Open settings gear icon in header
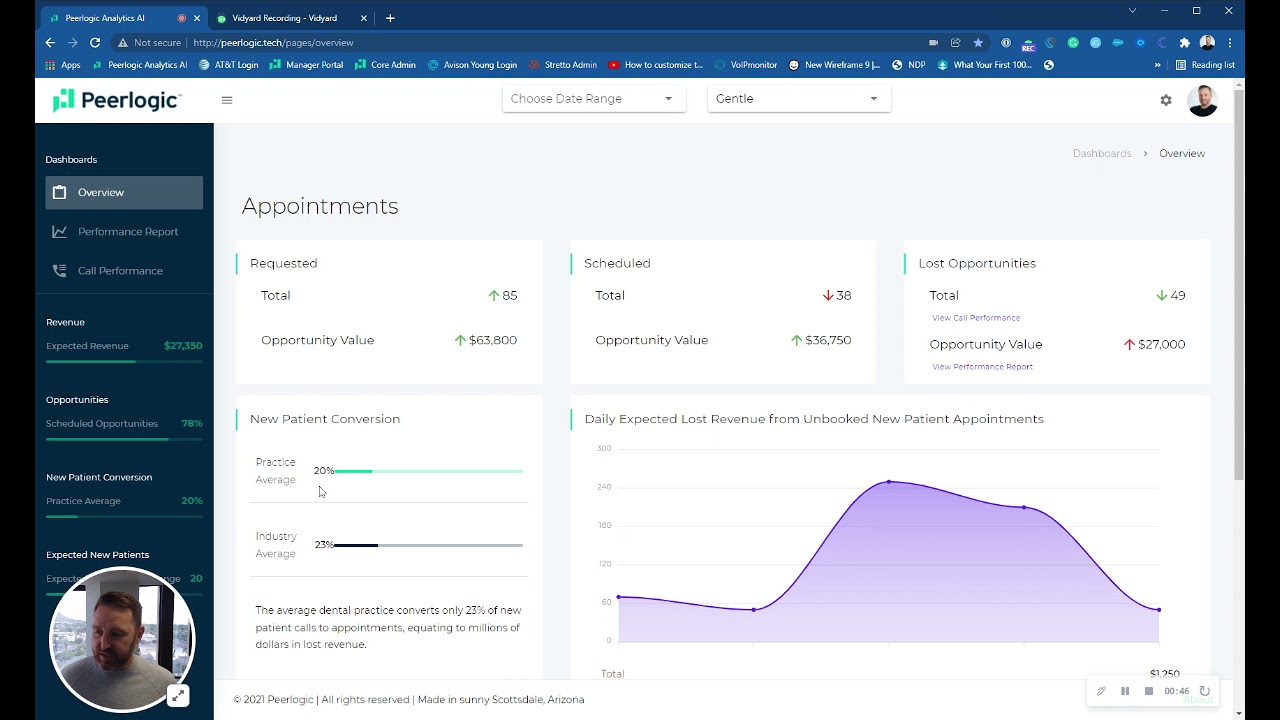Screen dimensions: 1280x720 [1166, 100]
